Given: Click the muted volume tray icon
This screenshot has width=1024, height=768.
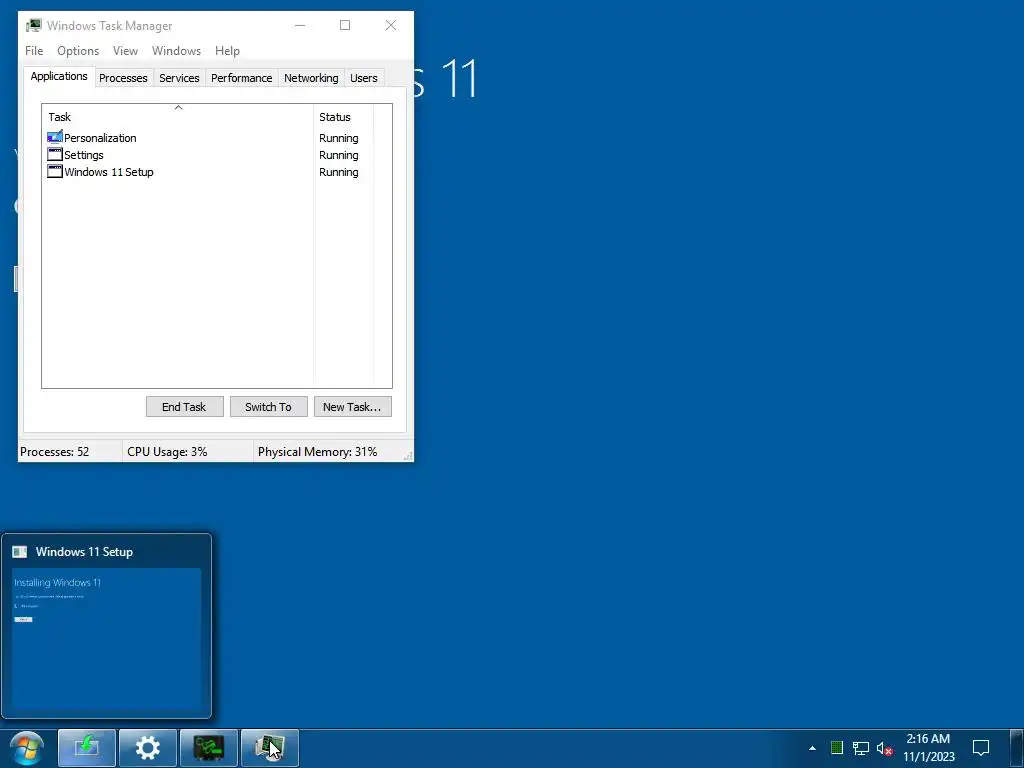Looking at the screenshot, I should [x=884, y=748].
